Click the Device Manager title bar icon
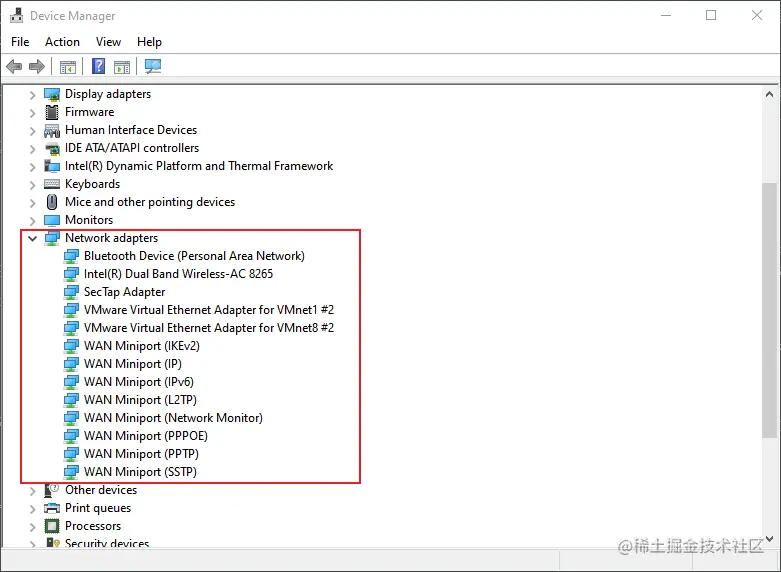The height and width of the screenshot is (572, 781). coord(16,15)
